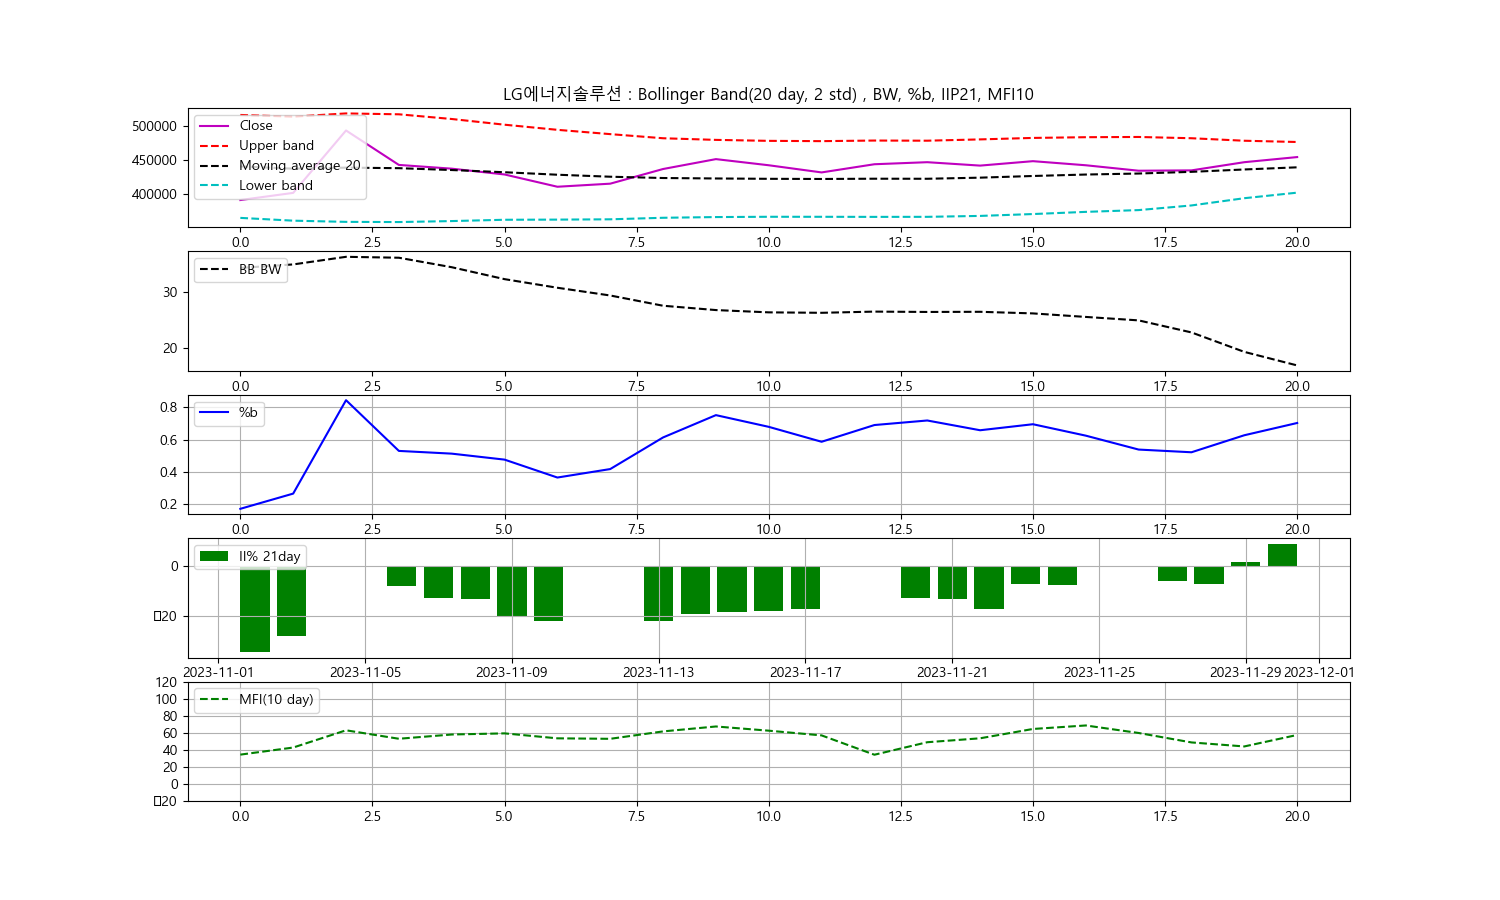This screenshot has width=1500, height=900.
Task: Click the 500000 price axis label
Action: point(154,126)
